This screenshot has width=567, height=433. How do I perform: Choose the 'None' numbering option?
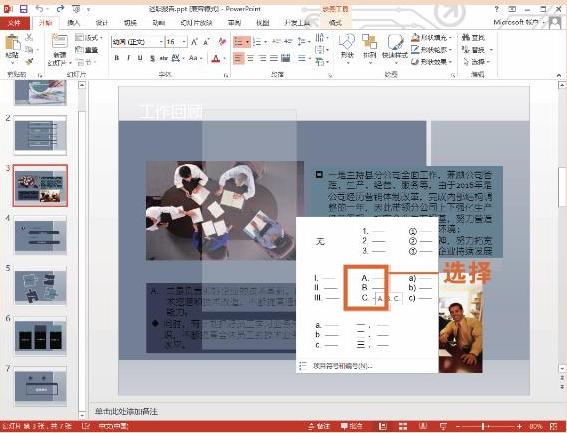tap(320, 241)
